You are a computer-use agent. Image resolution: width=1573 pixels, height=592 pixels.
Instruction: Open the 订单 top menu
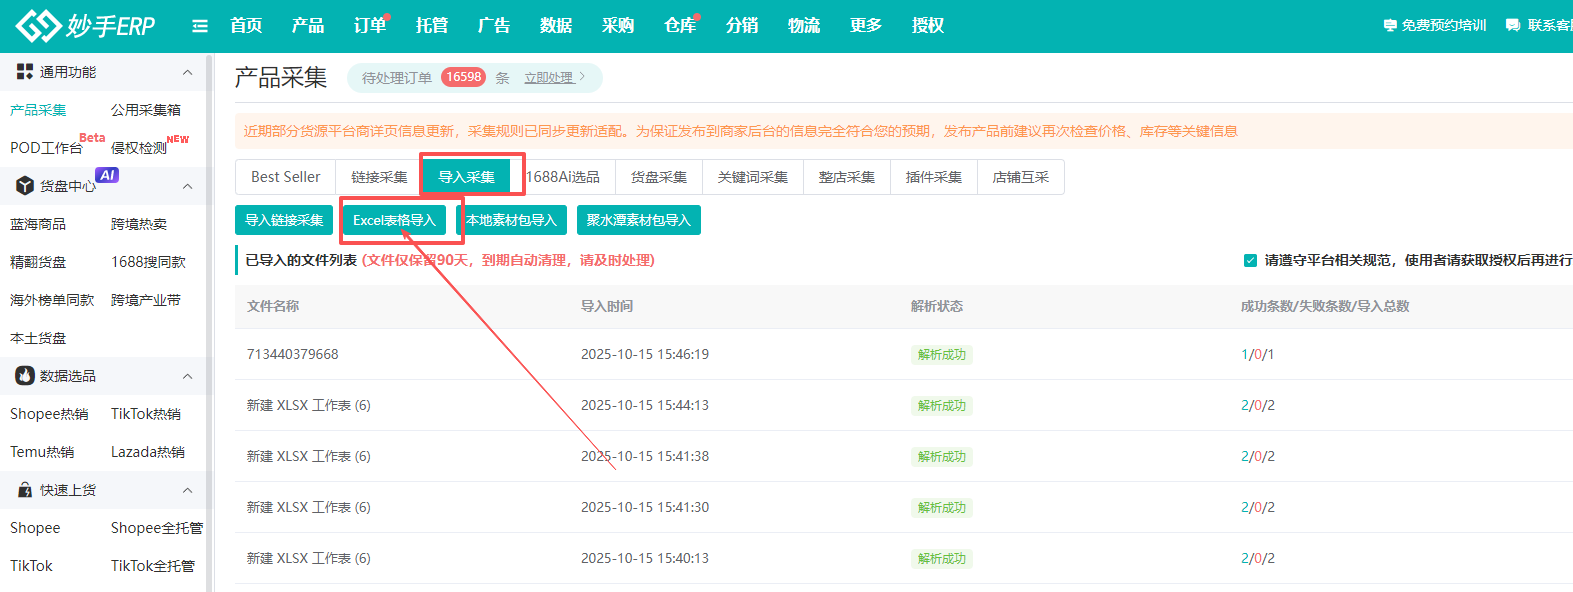pyautogui.click(x=369, y=26)
